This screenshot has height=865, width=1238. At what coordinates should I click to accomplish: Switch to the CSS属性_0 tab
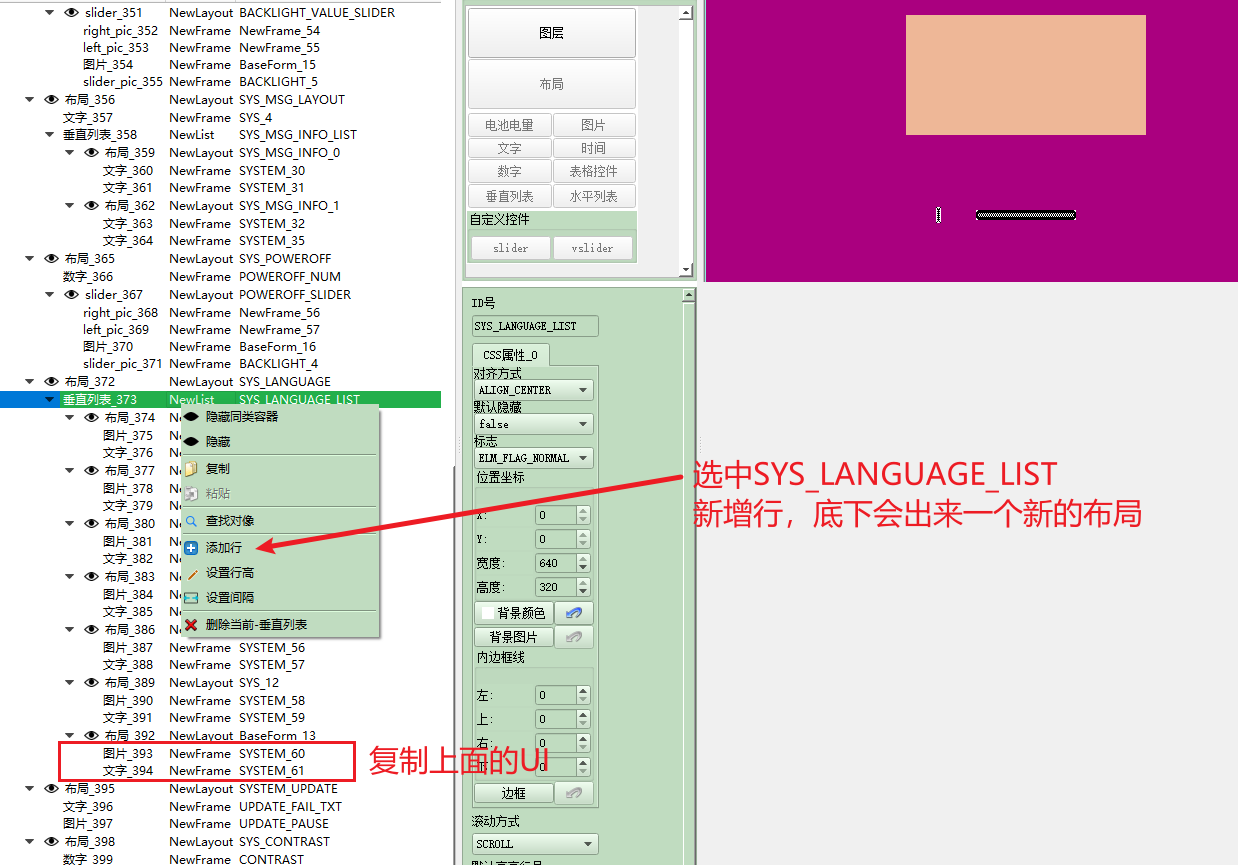[x=510, y=355]
